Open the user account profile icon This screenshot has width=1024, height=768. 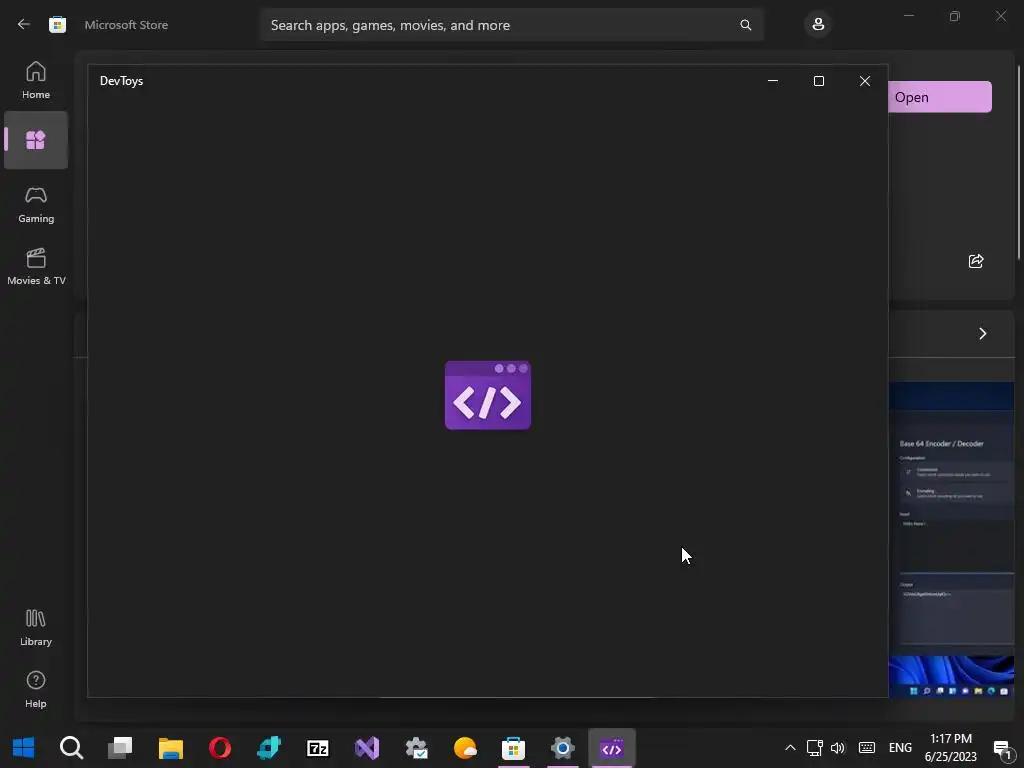(x=818, y=25)
